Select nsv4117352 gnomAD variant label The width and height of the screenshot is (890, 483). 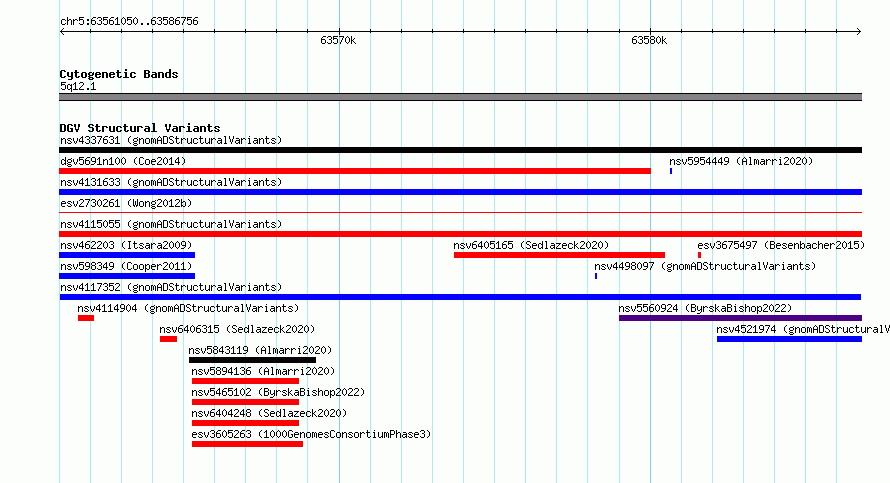[171, 287]
